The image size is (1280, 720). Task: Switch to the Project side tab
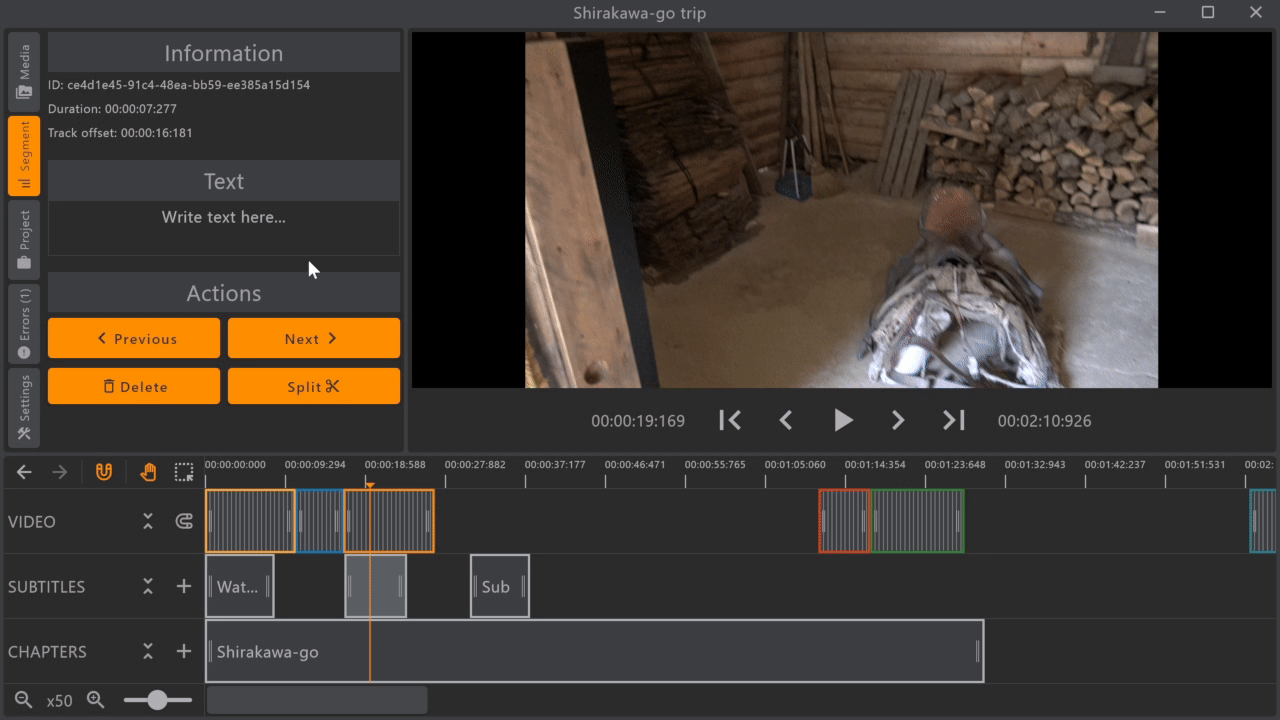(24, 239)
